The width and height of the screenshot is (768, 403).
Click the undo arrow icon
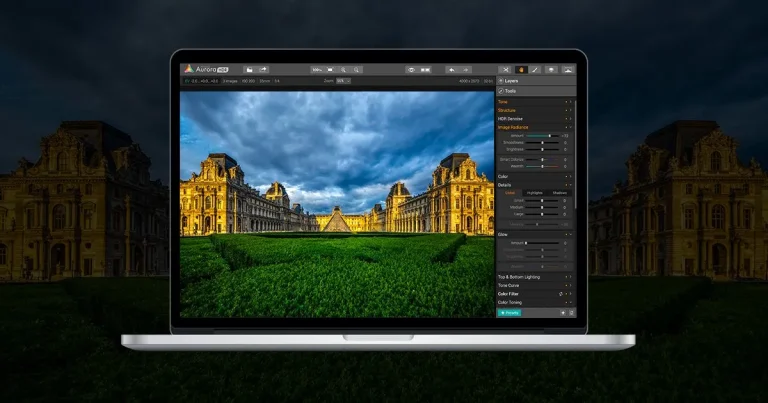(x=452, y=69)
